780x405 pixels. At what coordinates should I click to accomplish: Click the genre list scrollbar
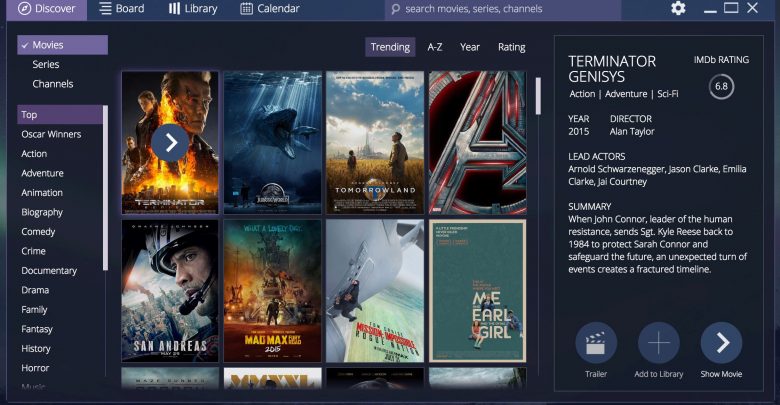coord(105,188)
